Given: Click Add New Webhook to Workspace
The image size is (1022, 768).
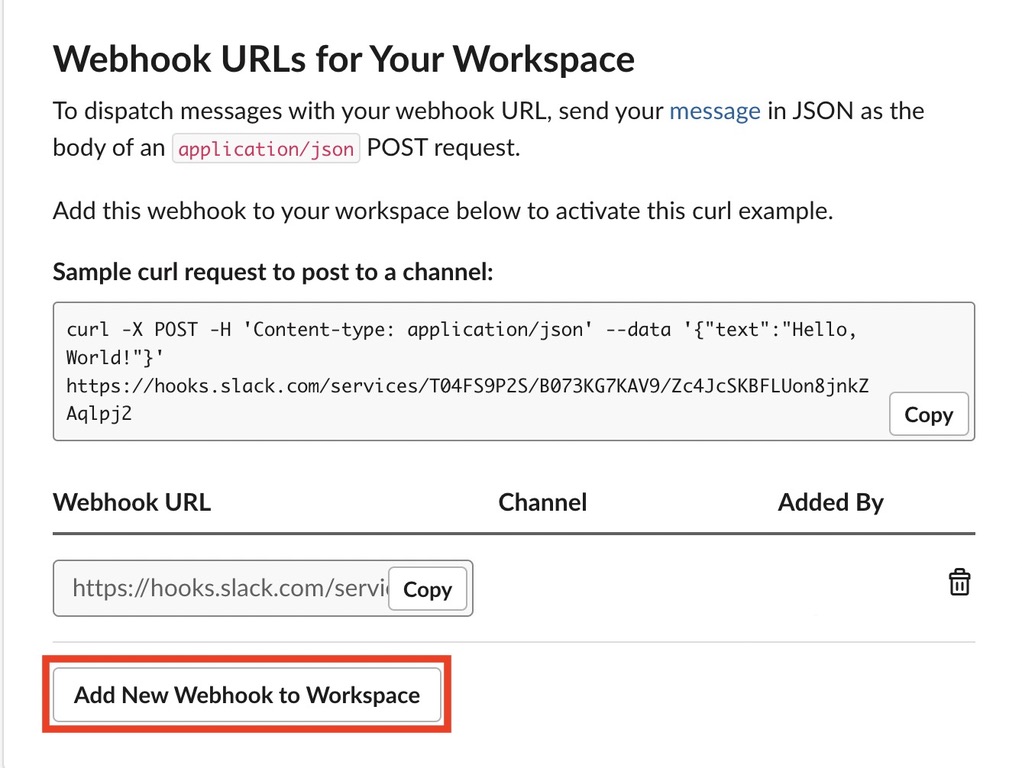Looking at the screenshot, I should (x=247, y=695).
